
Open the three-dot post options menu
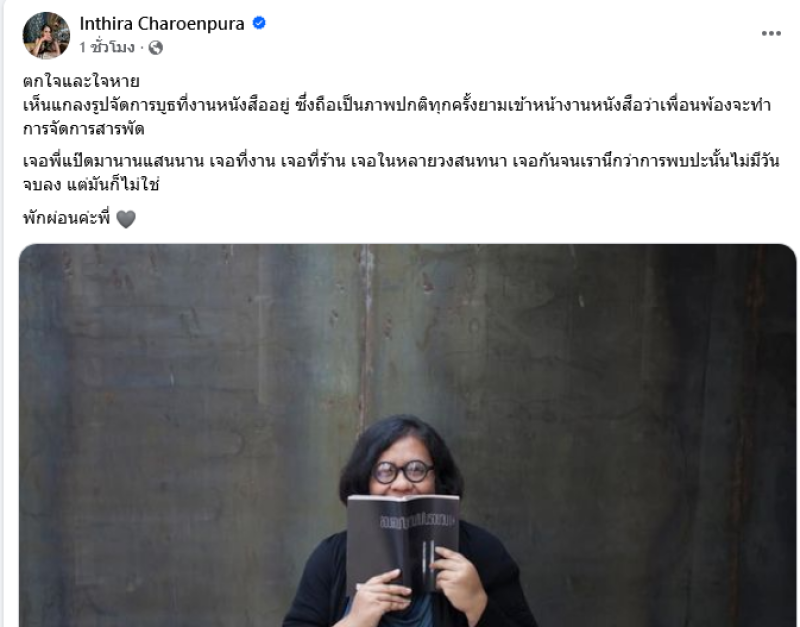[x=771, y=33]
